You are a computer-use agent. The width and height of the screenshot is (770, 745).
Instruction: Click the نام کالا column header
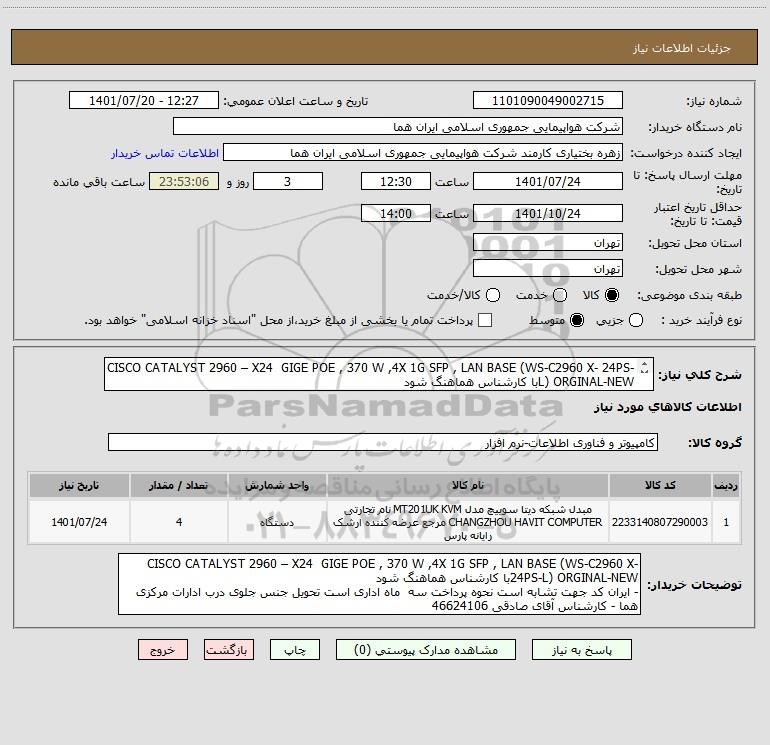[468, 485]
